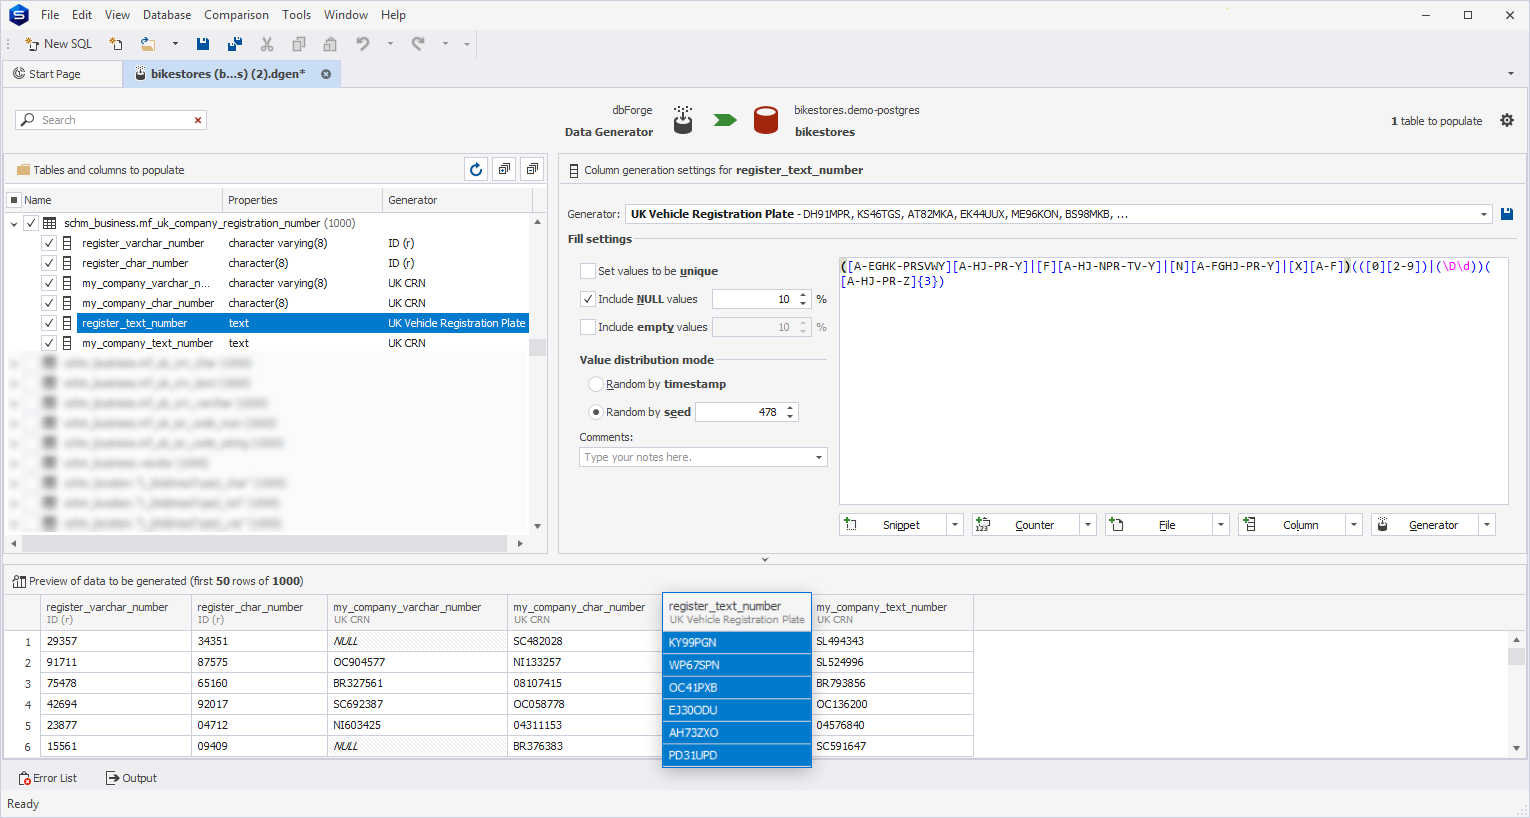Viewport: 1530px width, 818px height.
Task: Close the bikestores dgen tab
Action: pyautogui.click(x=326, y=74)
